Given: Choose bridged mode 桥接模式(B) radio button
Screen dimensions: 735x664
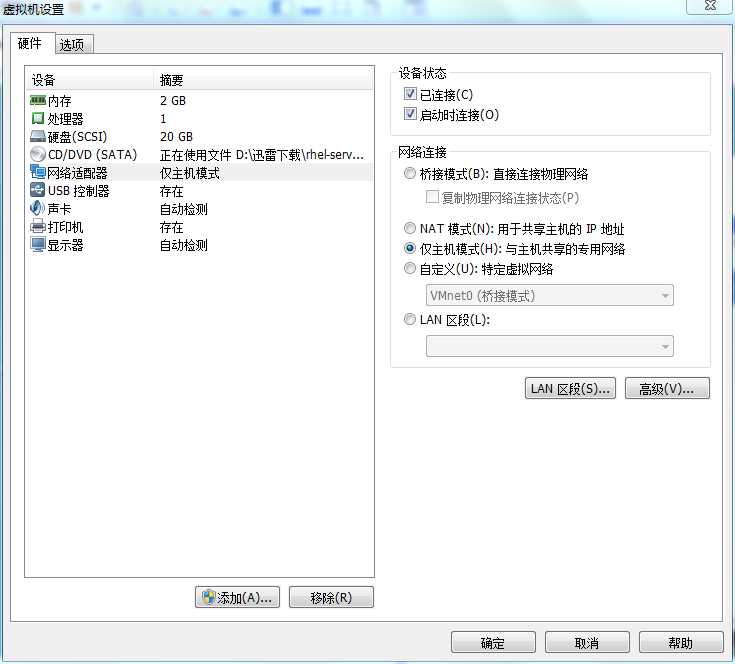Looking at the screenshot, I should tap(410, 173).
